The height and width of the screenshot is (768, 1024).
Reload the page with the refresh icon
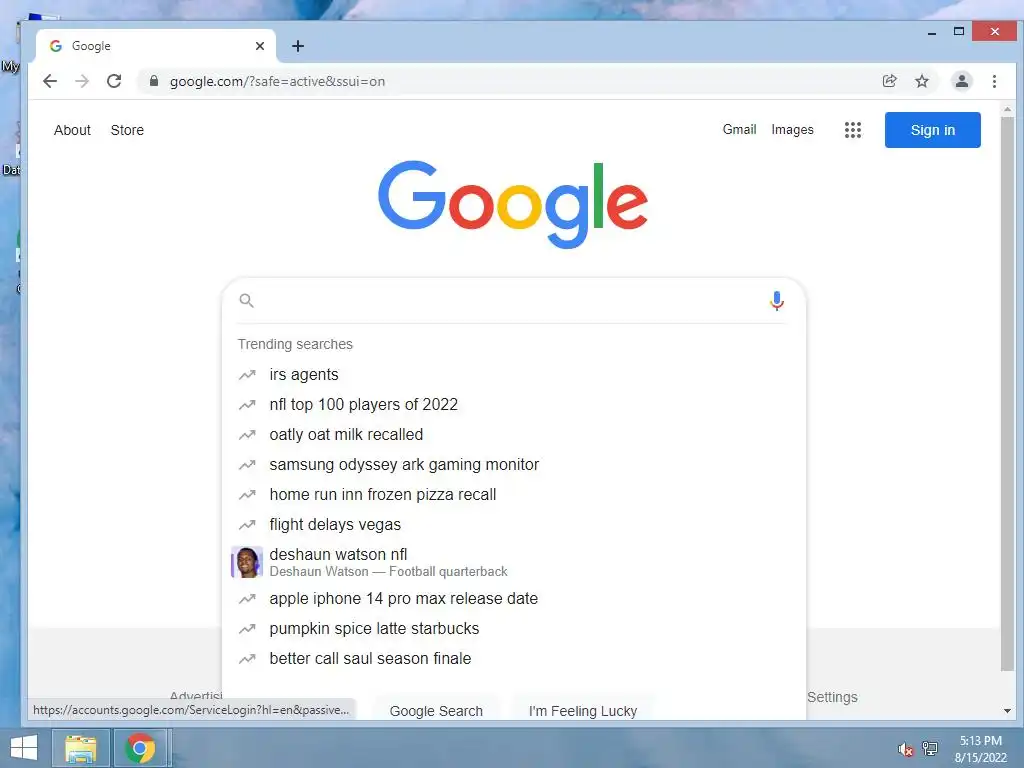(x=114, y=81)
